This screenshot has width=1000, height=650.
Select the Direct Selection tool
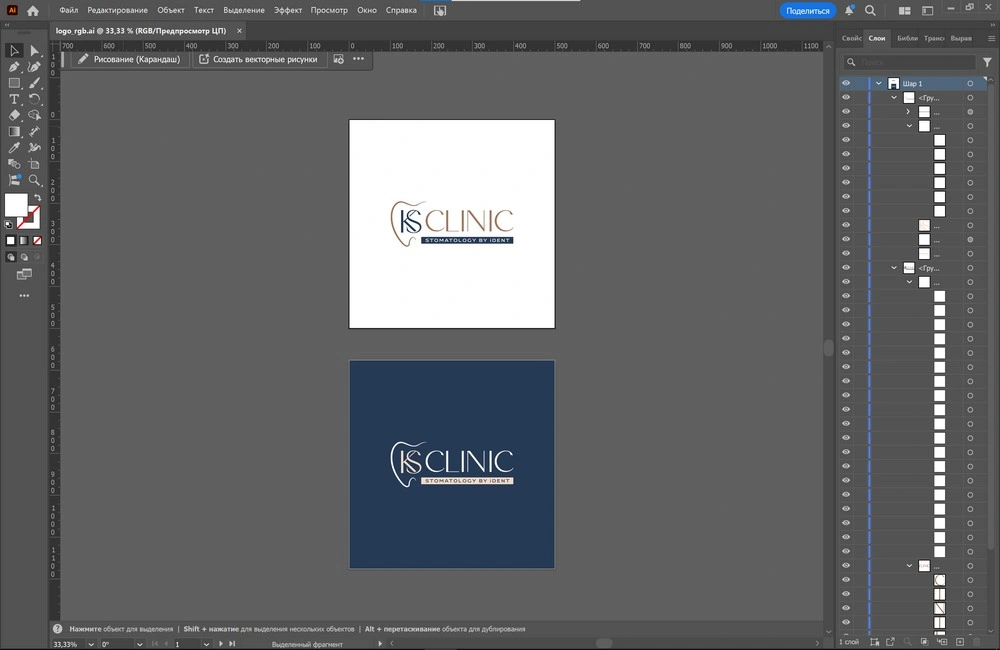click(35, 51)
